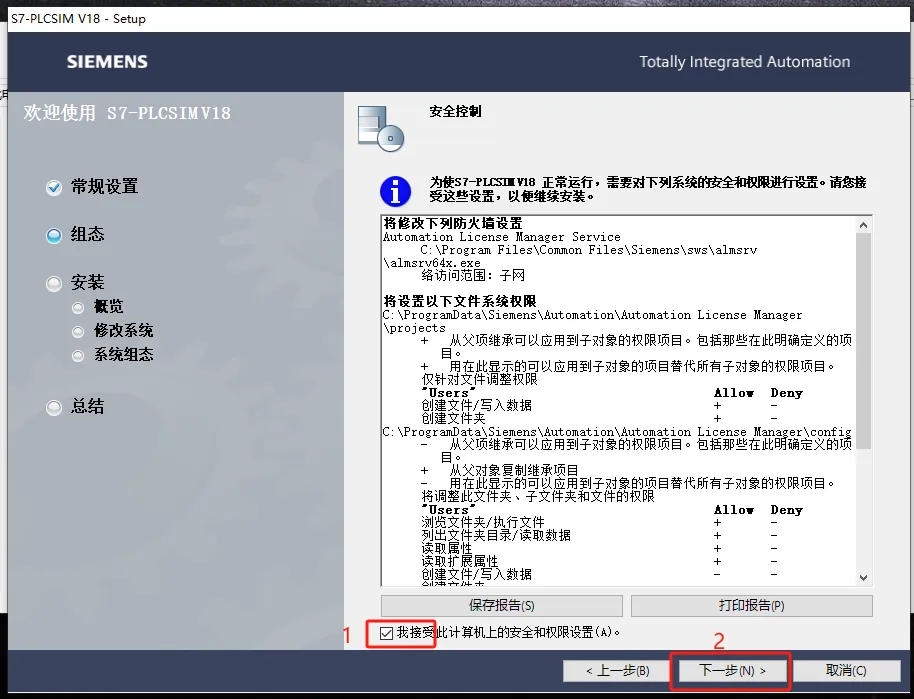Click S7-PLCSIM V18 - Setup title bar
Image resolution: width=914 pixels, height=699 pixels.
point(458,19)
